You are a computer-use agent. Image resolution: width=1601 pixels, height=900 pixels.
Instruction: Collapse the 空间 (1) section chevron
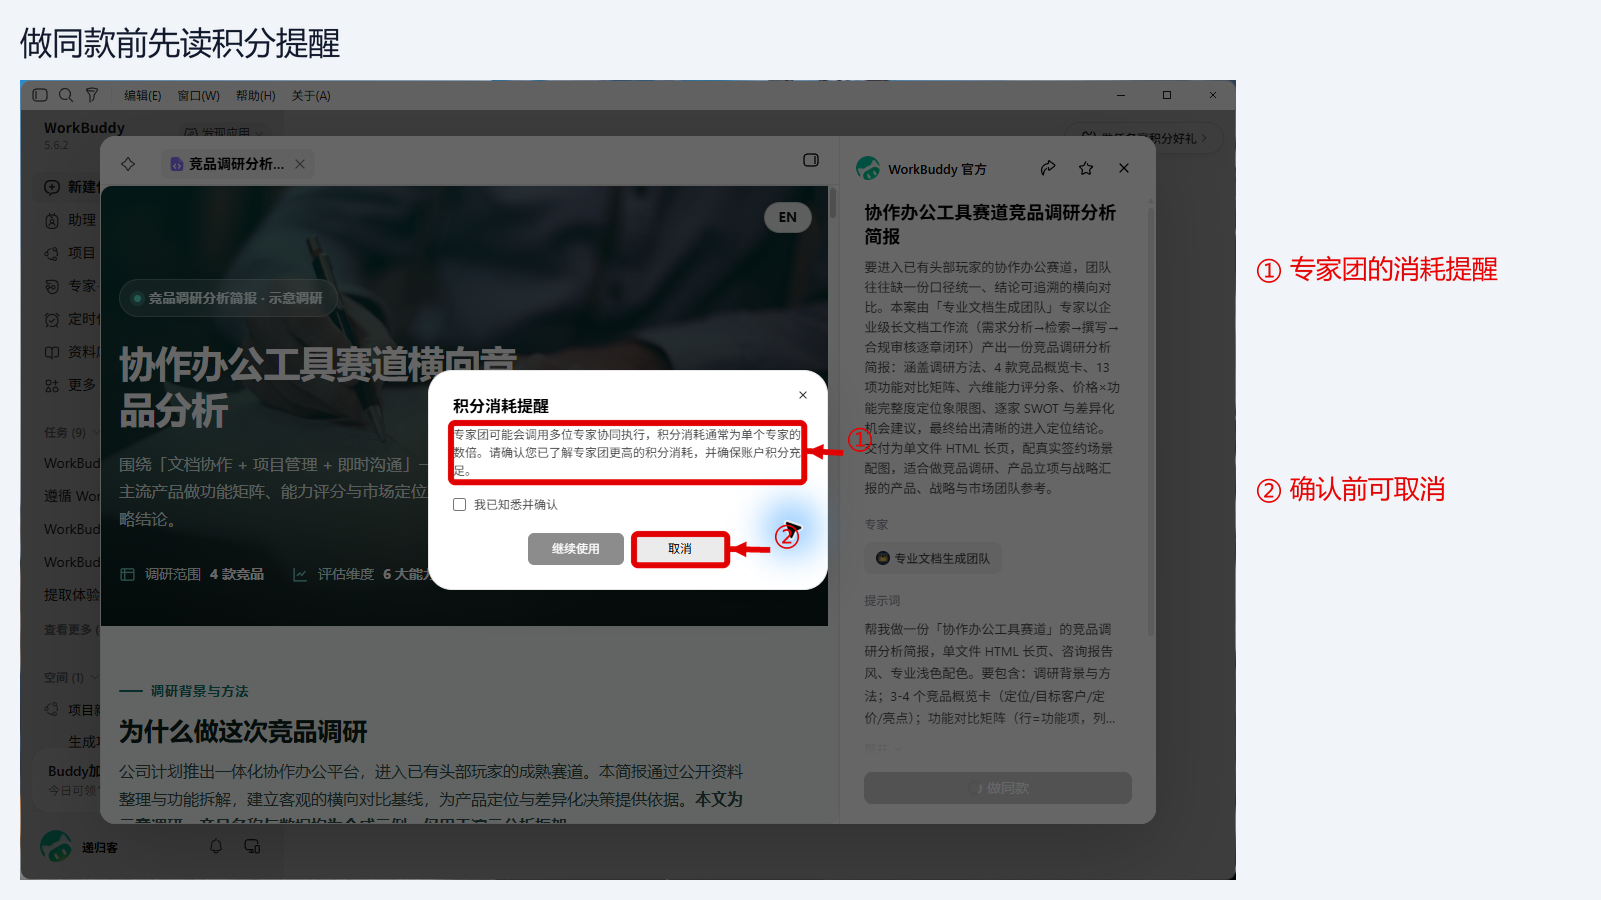(x=93, y=678)
